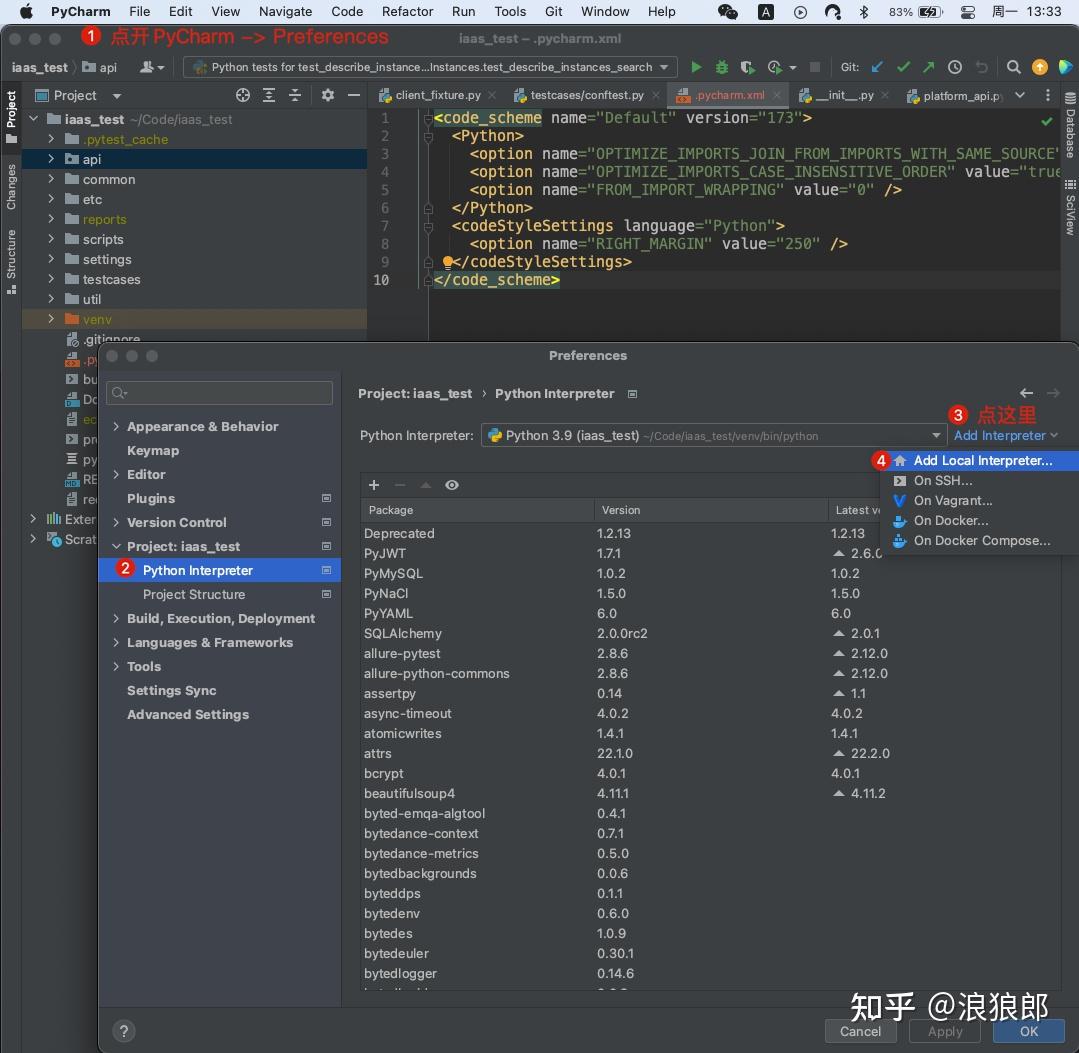Toggle show early releases eye icon
Screen dimensions: 1079x1053
(451, 485)
